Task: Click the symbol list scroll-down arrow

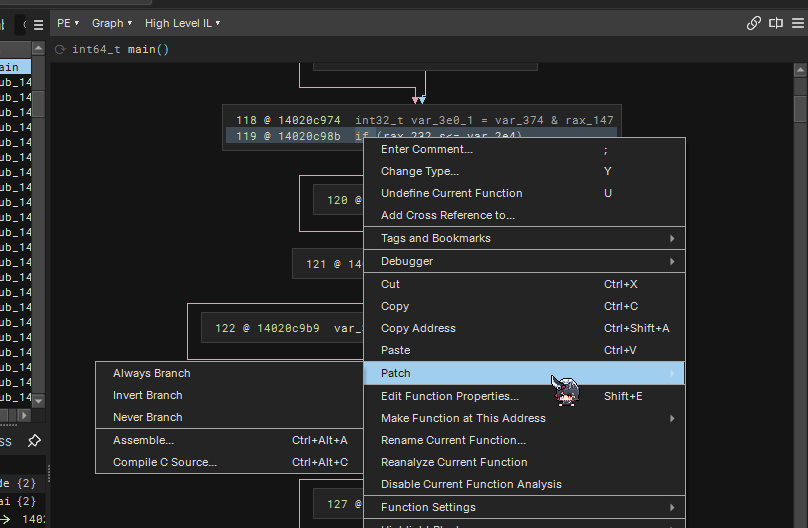Action: 39,400
